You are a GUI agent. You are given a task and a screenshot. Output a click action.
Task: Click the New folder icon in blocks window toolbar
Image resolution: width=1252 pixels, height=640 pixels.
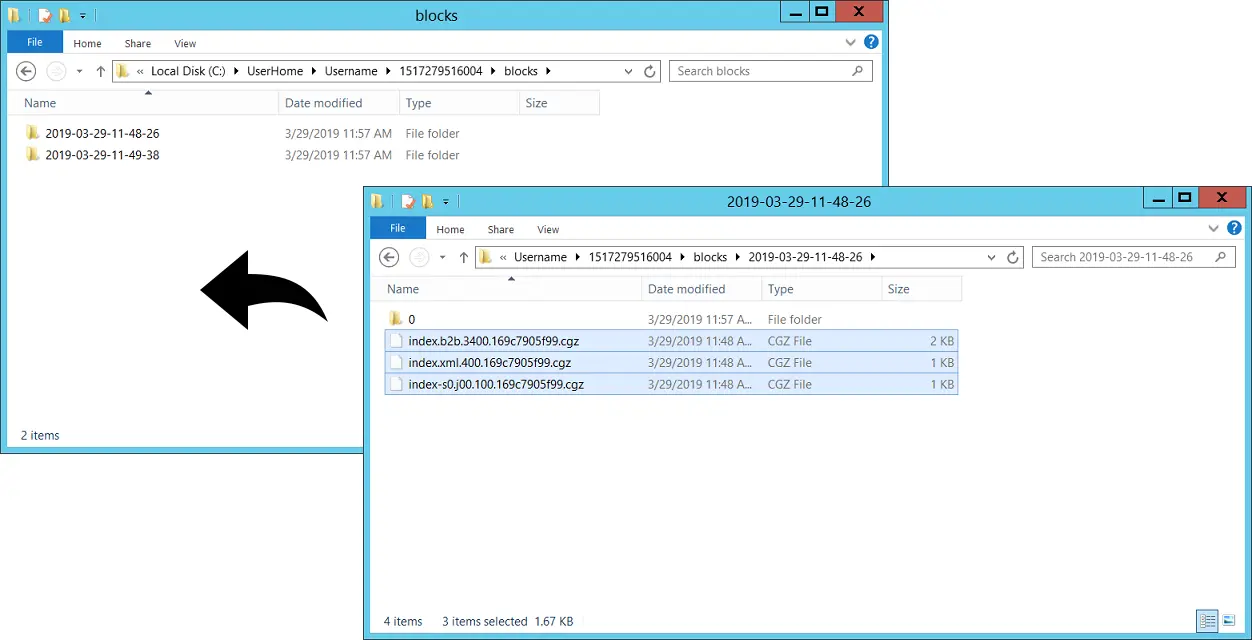tap(62, 16)
